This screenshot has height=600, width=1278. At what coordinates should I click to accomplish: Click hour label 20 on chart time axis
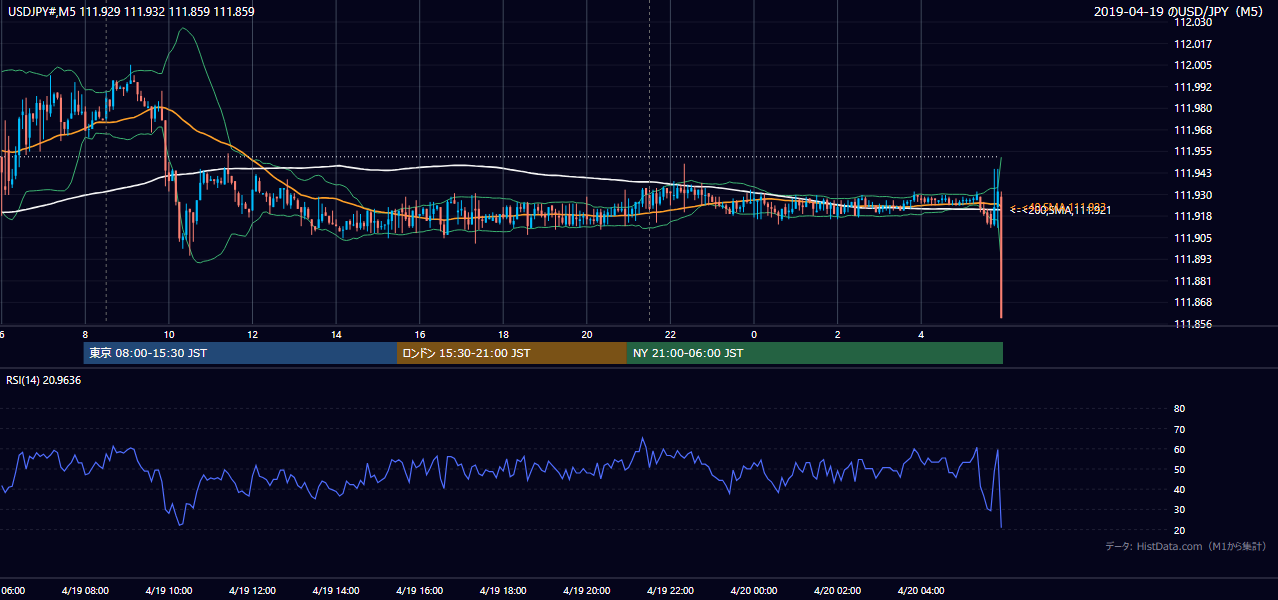pyautogui.click(x=587, y=335)
